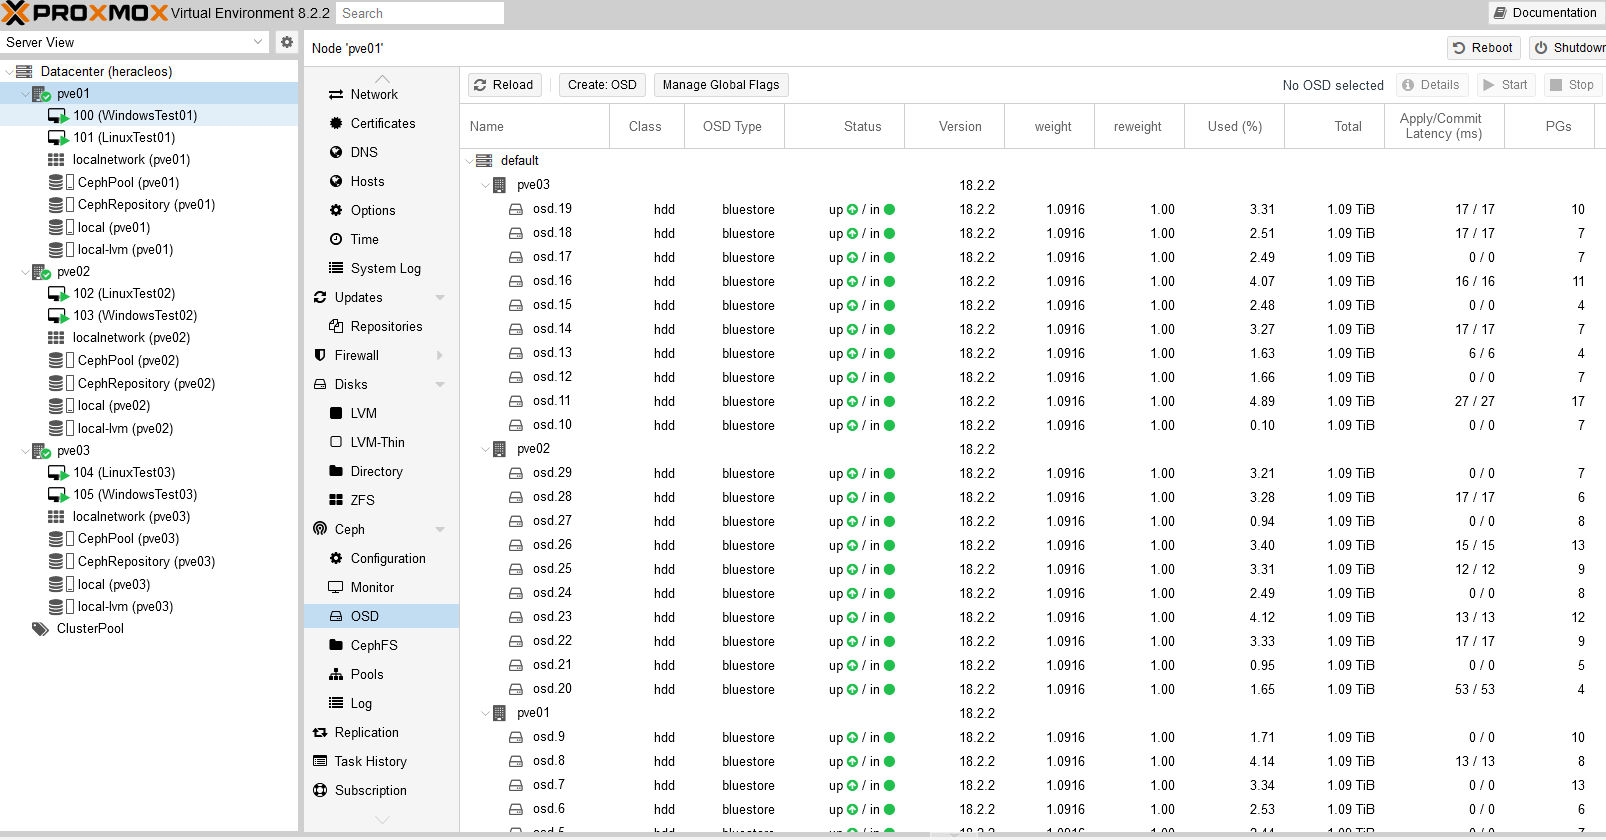Click the osd.19 disk icon
This screenshot has height=840, width=1606.
click(x=516, y=209)
